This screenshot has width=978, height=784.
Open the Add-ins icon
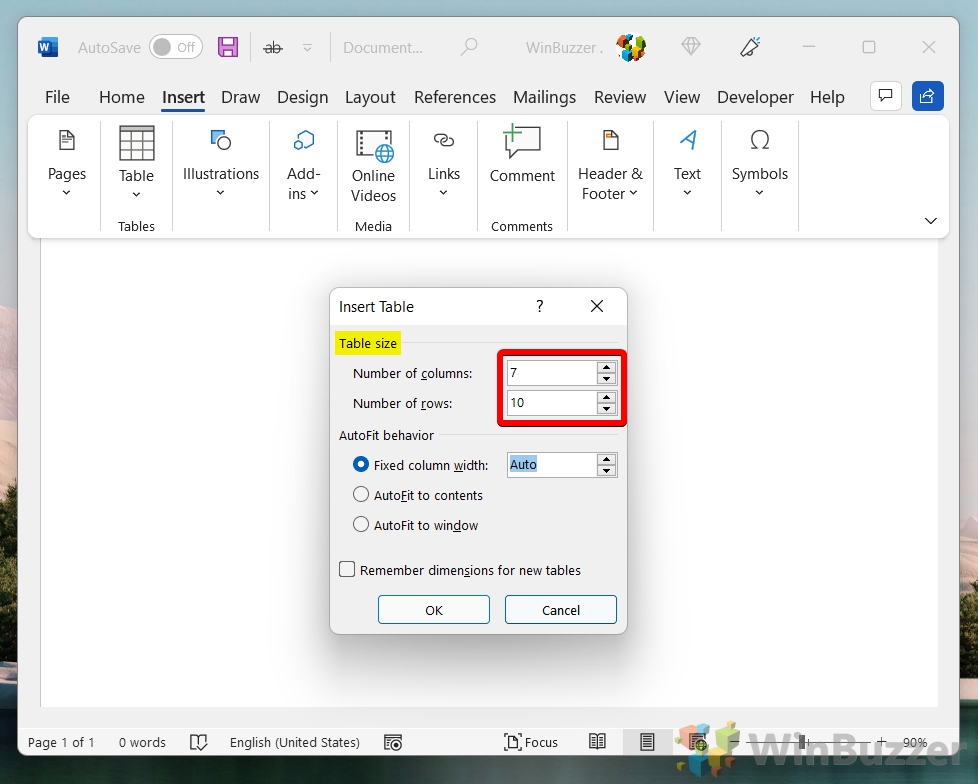[304, 140]
